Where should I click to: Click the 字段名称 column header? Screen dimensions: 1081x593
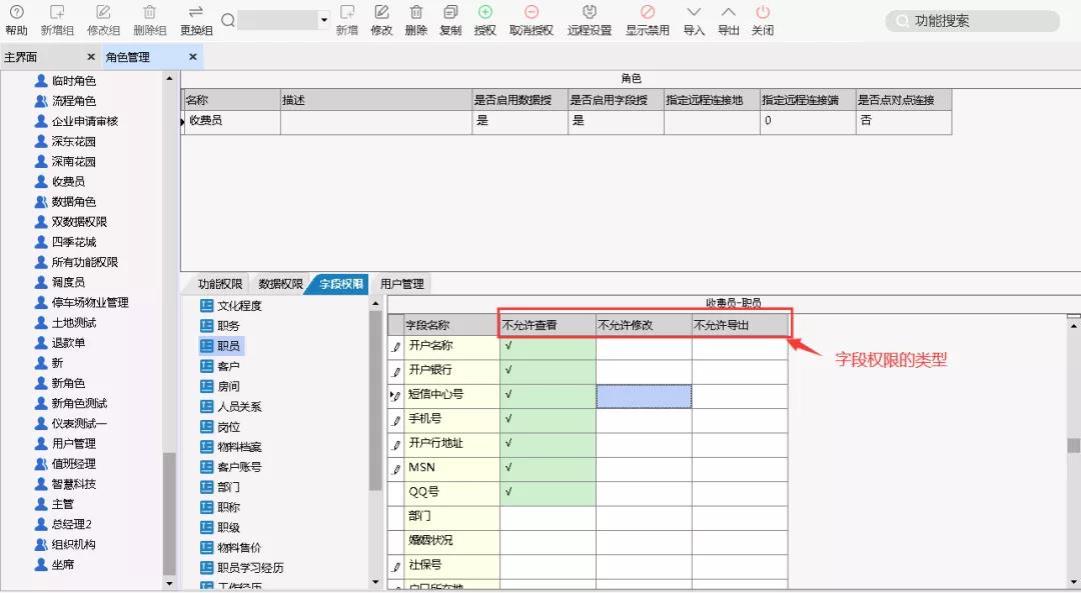tap(452, 325)
